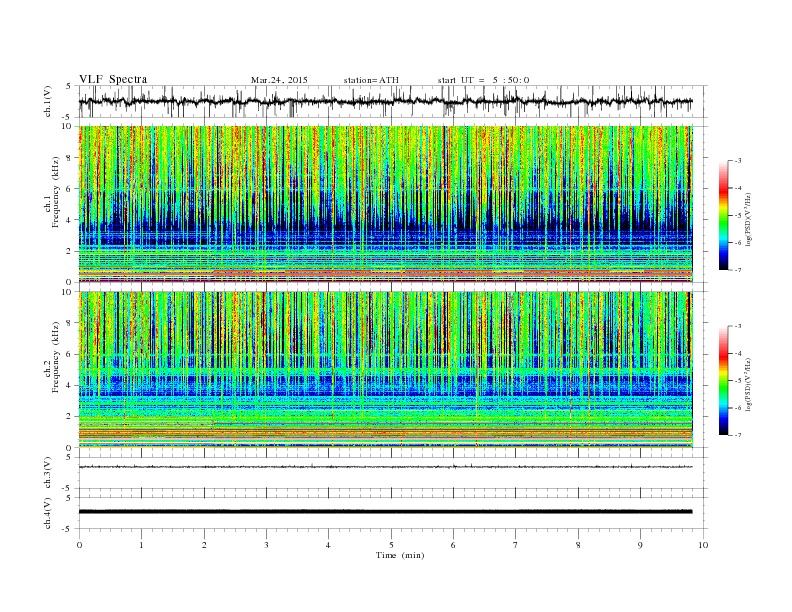Click the "Time (min)" axis label
This screenshot has width=792, height=612.
400,555
